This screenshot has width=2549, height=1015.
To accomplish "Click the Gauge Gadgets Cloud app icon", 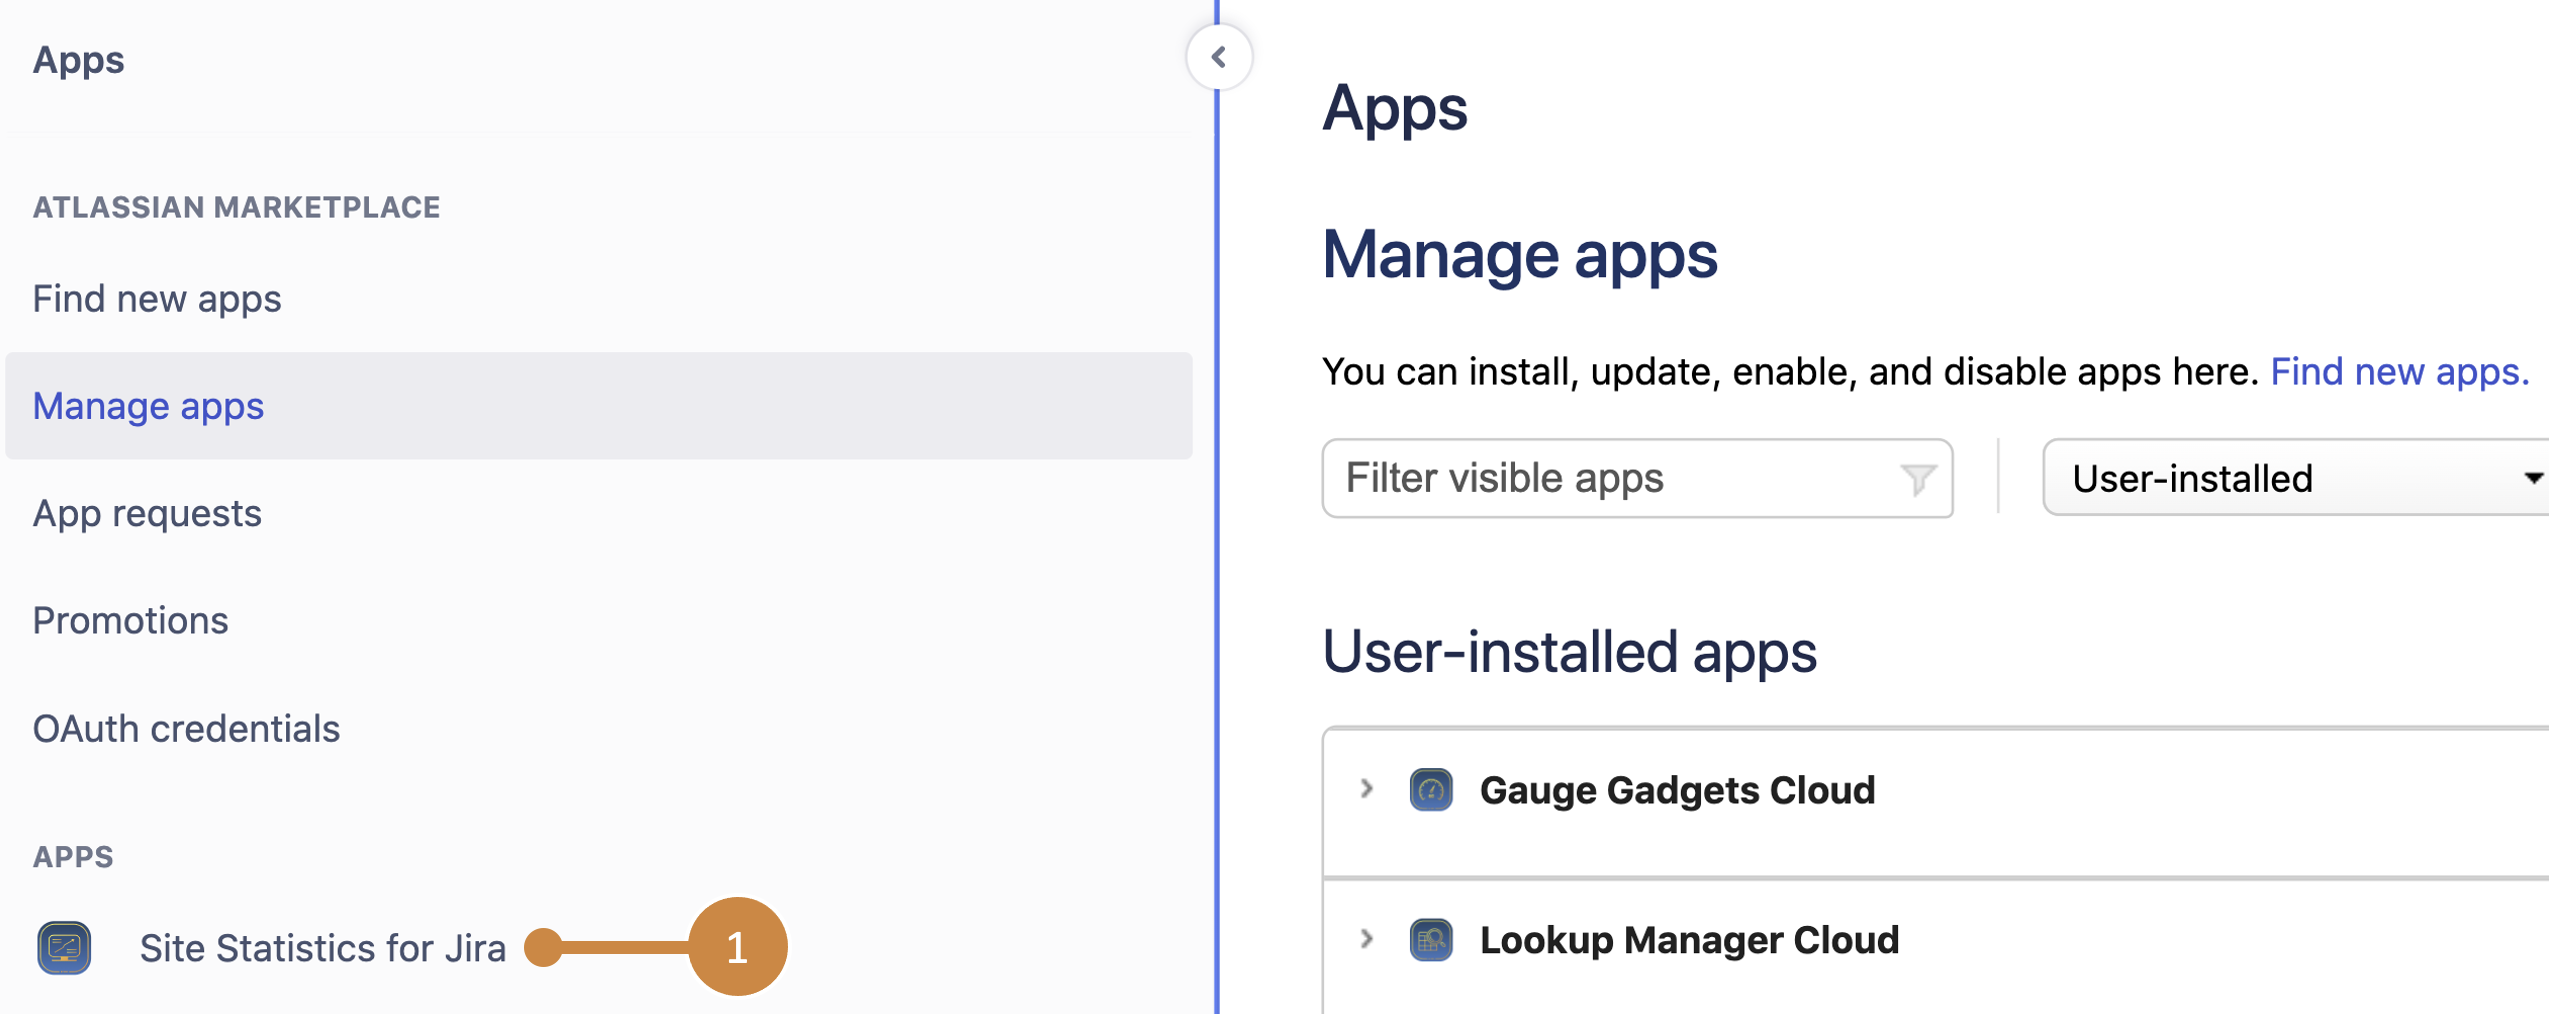I will pos(1430,790).
